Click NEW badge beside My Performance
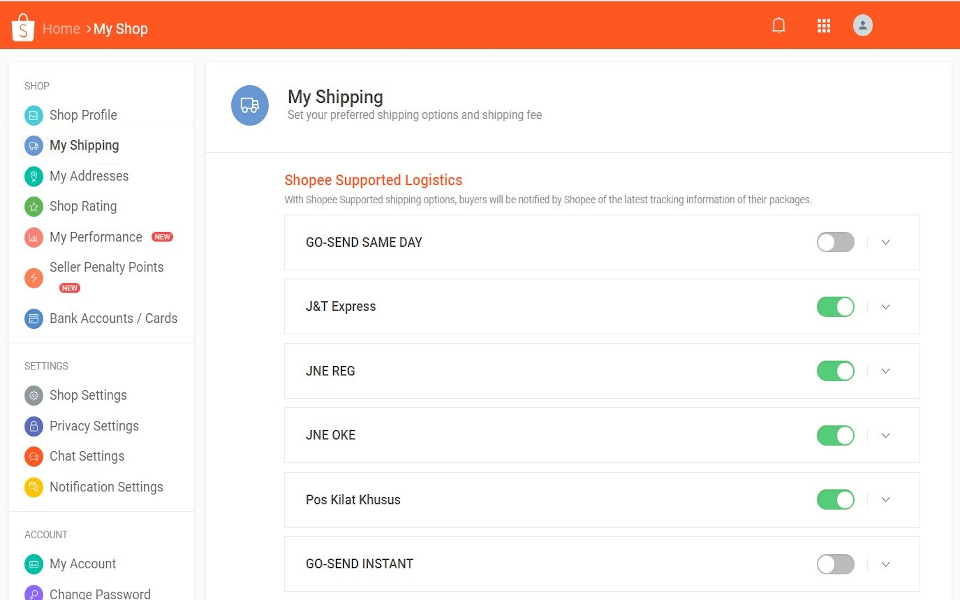Viewport: 960px width, 600px height. coord(162,237)
